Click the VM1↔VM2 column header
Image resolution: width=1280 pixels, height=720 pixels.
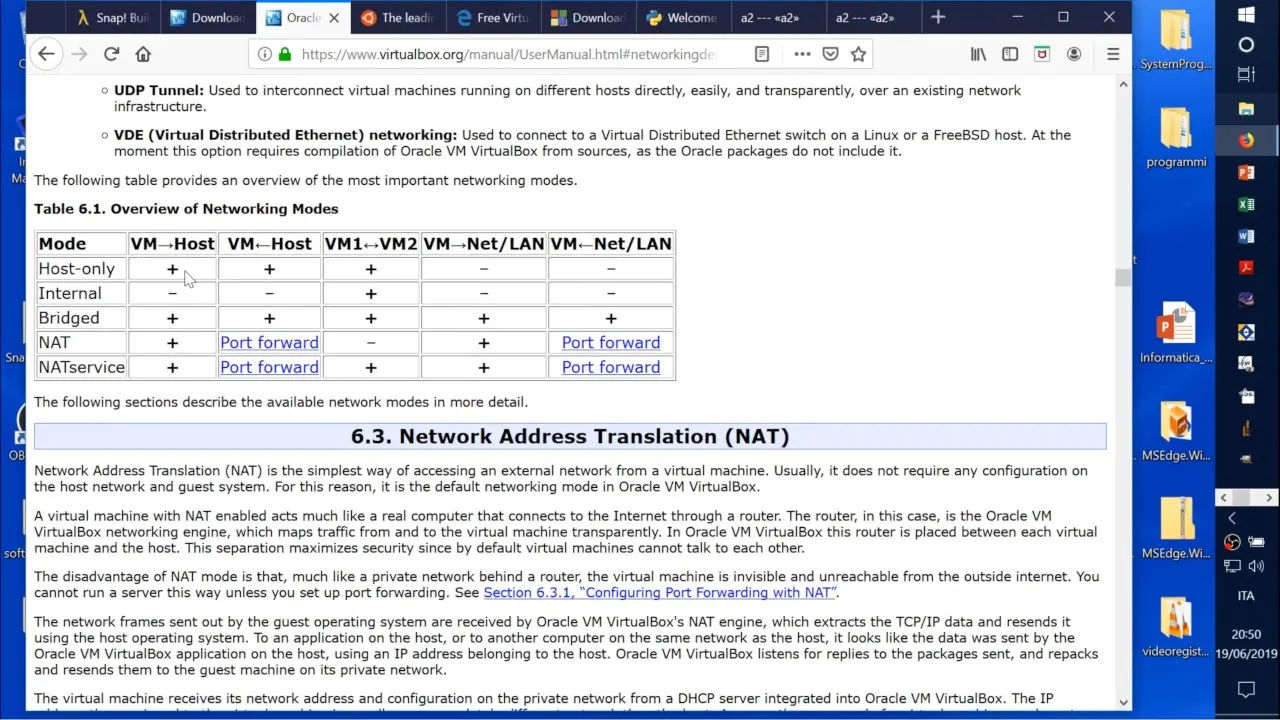pyautogui.click(x=371, y=244)
